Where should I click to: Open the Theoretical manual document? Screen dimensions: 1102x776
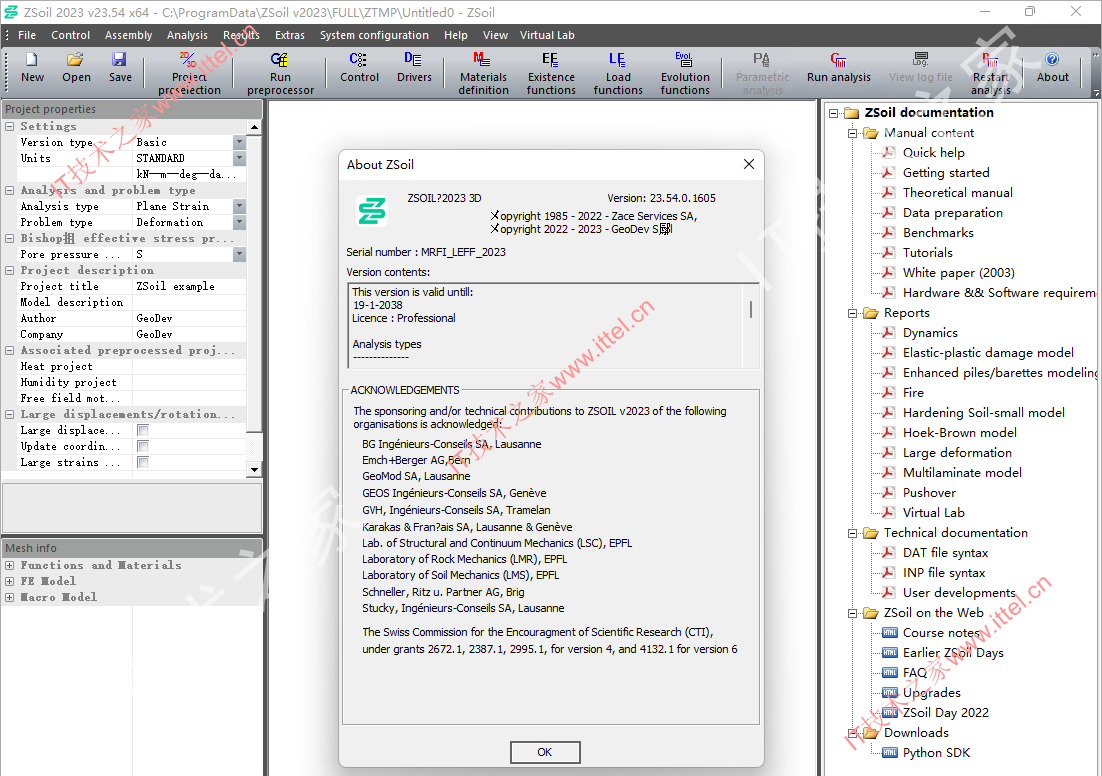click(957, 193)
